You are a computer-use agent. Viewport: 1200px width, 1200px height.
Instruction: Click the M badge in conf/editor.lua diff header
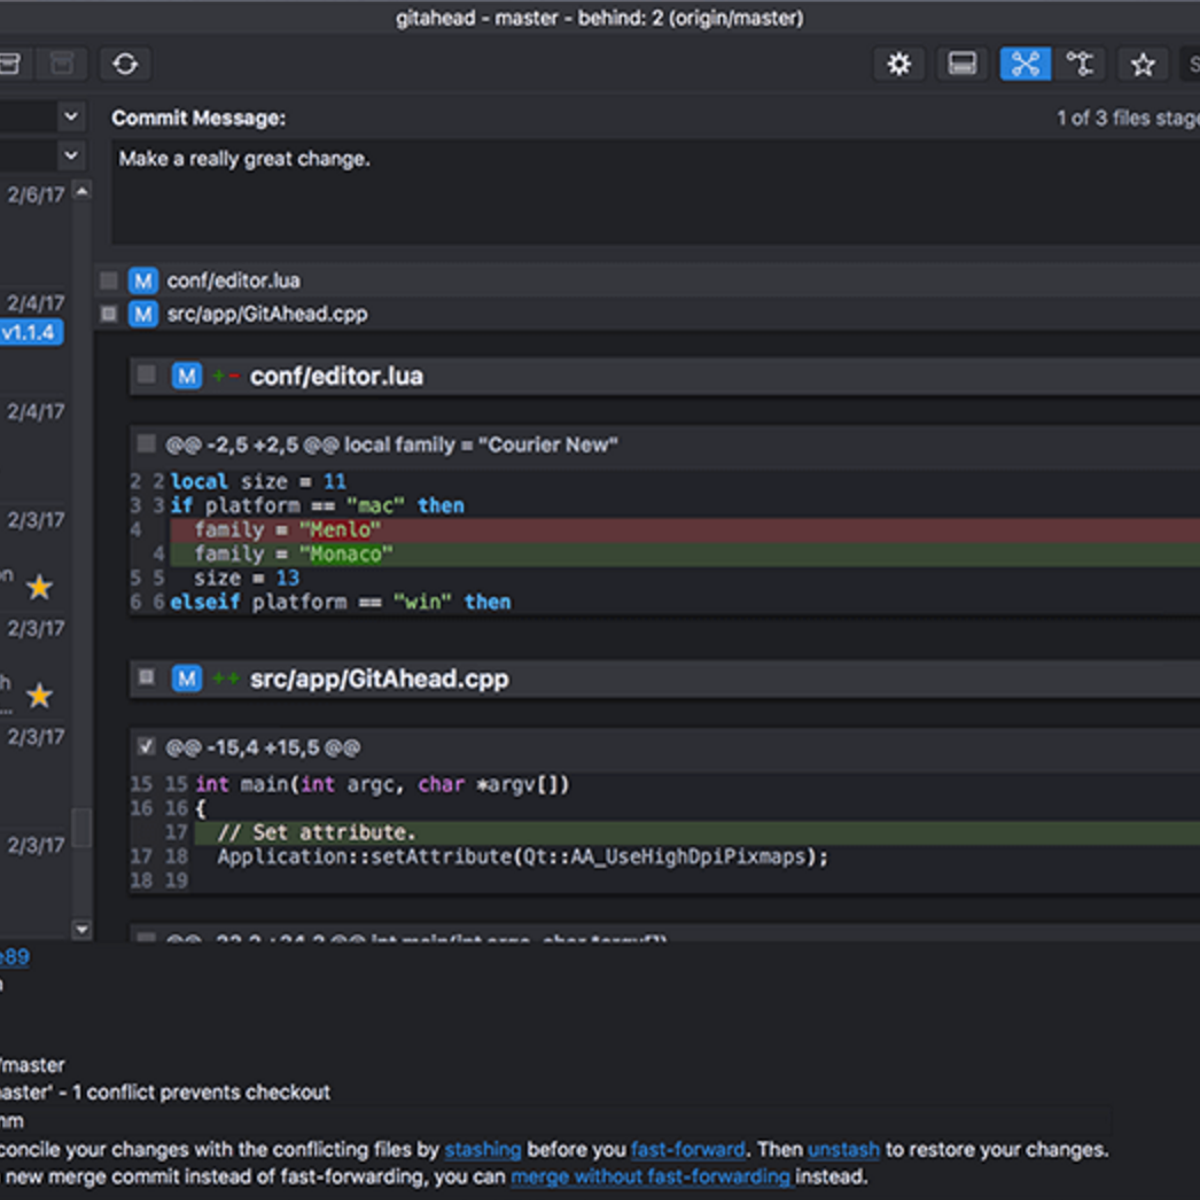point(186,376)
